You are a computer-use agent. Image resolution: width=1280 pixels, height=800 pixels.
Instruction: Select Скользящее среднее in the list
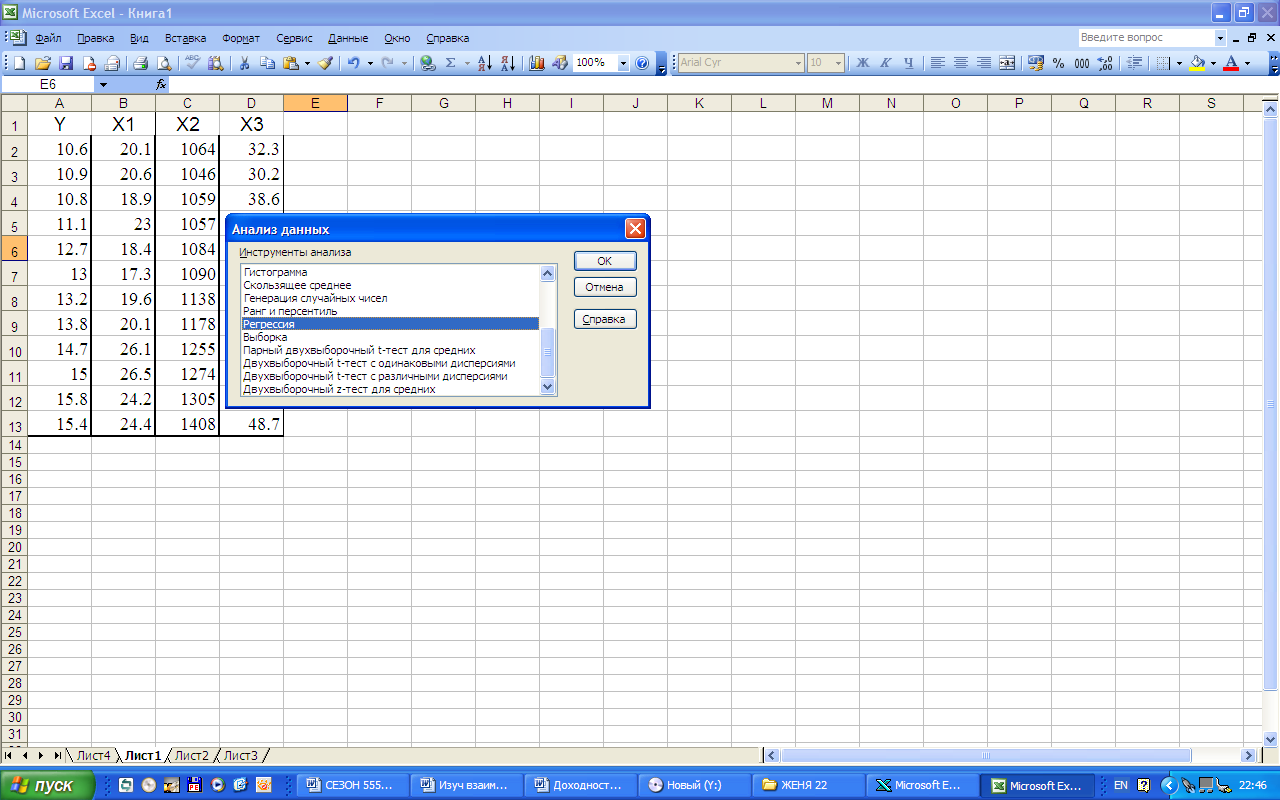click(x=390, y=285)
